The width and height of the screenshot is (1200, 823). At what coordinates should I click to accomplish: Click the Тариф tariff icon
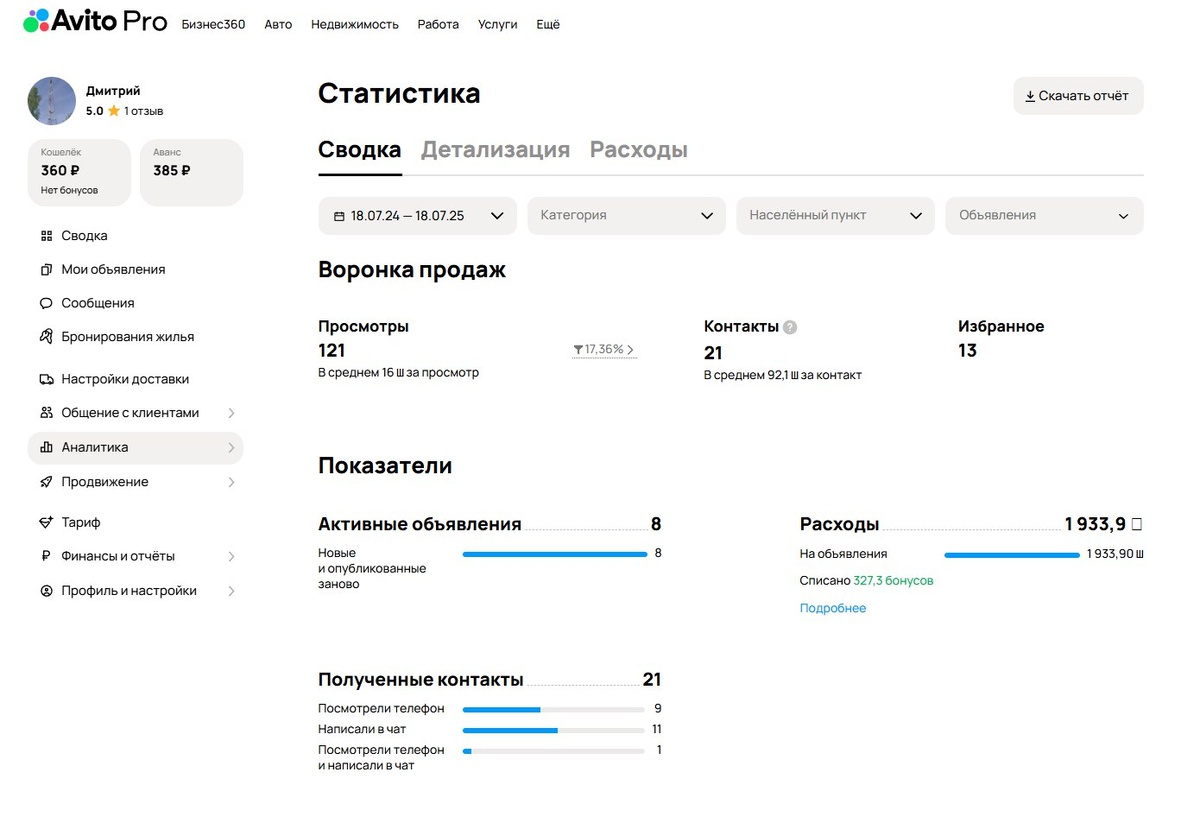pyautogui.click(x=46, y=521)
